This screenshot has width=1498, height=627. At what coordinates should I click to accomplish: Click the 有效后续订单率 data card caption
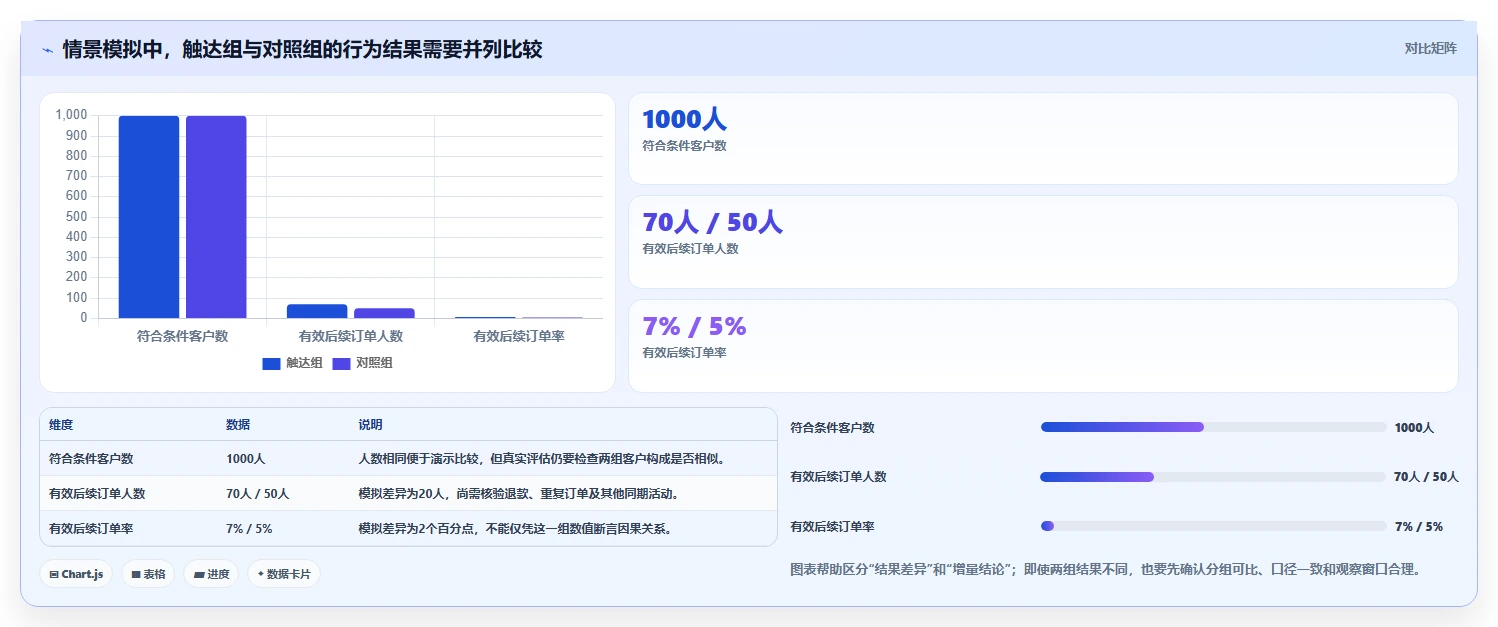pos(684,353)
